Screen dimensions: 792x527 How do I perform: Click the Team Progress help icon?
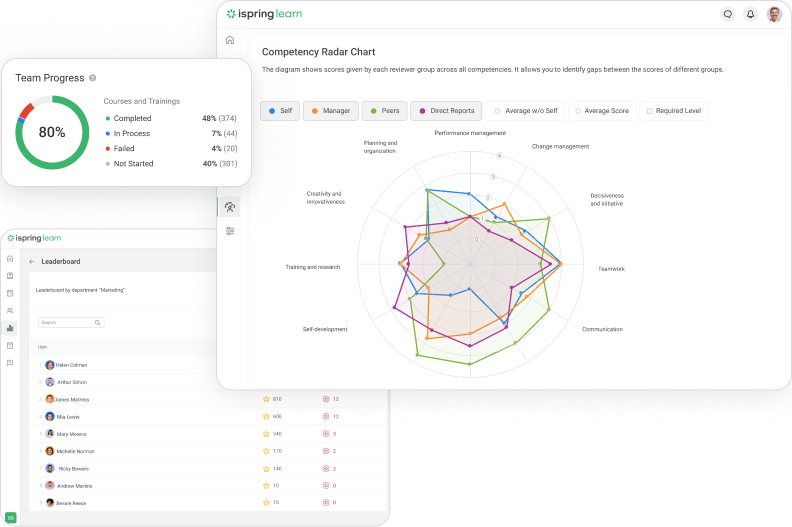tap(92, 78)
